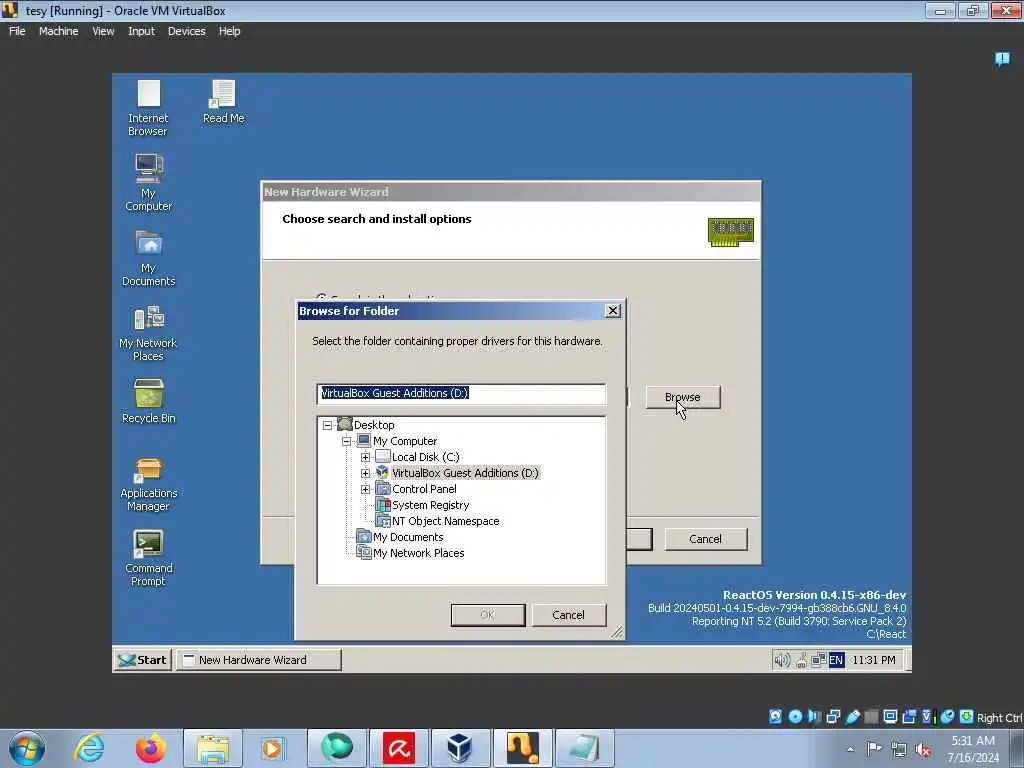The height and width of the screenshot is (768, 1024).
Task: Click the Windows network tray icon
Action: click(899, 749)
